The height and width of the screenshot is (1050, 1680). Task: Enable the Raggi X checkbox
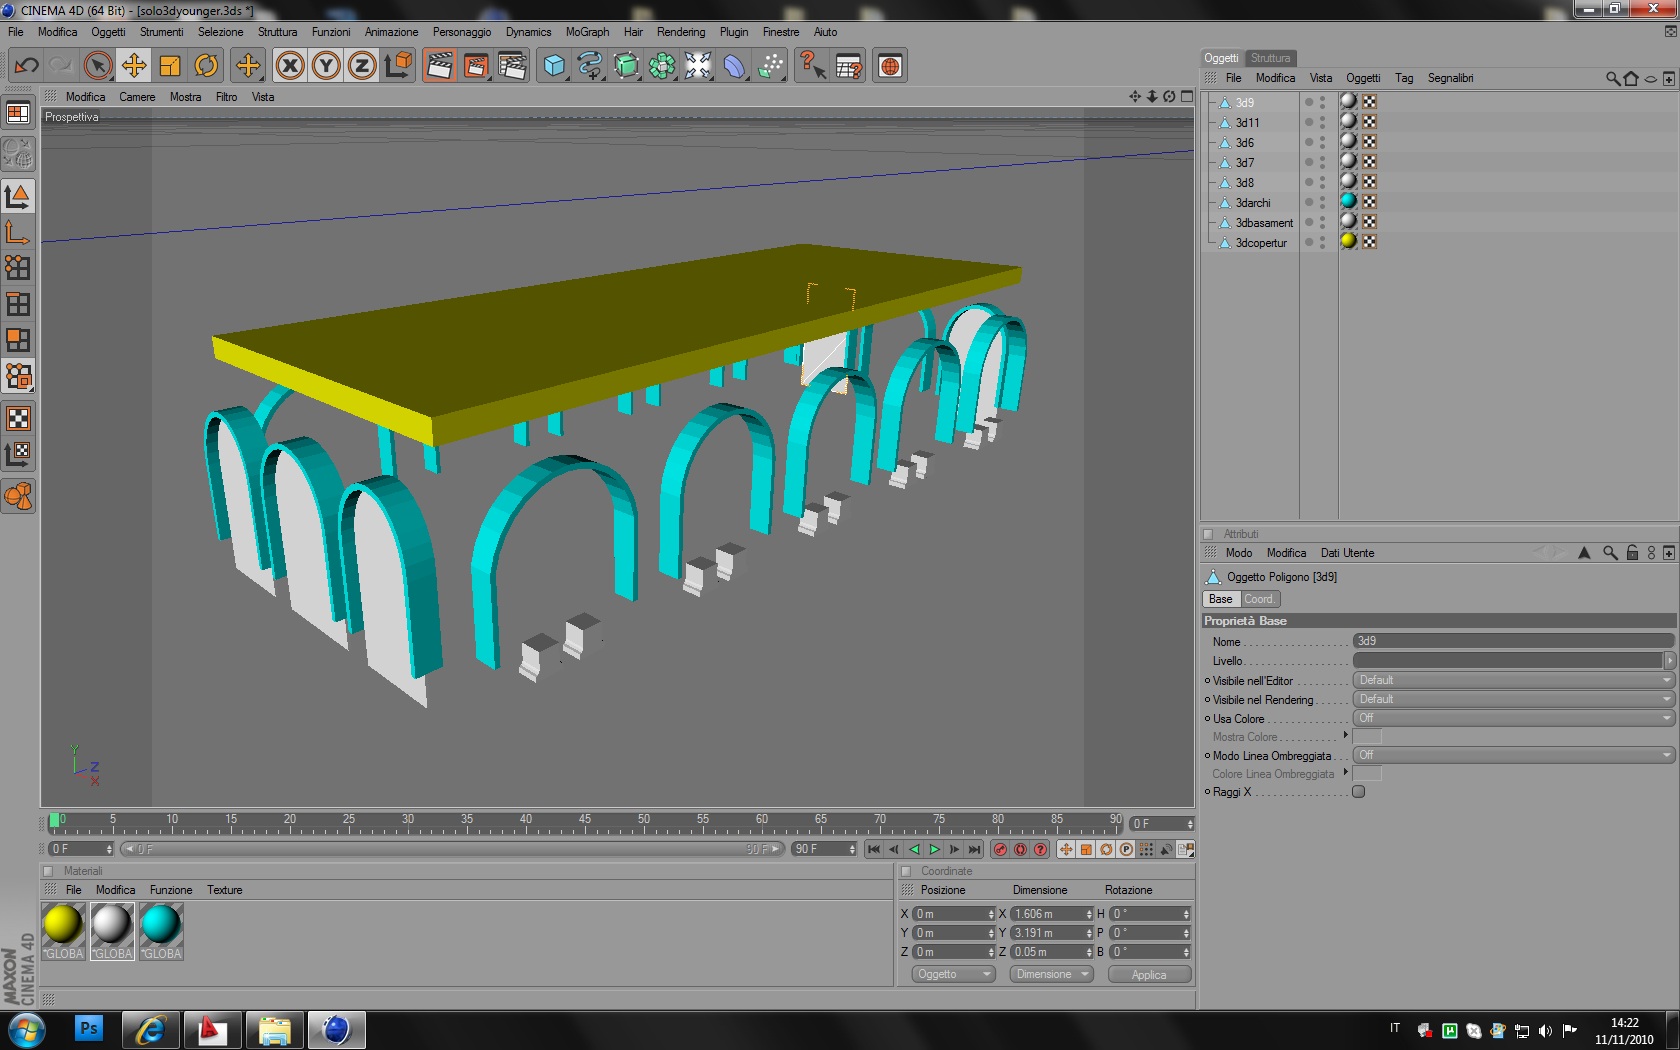[x=1358, y=792]
